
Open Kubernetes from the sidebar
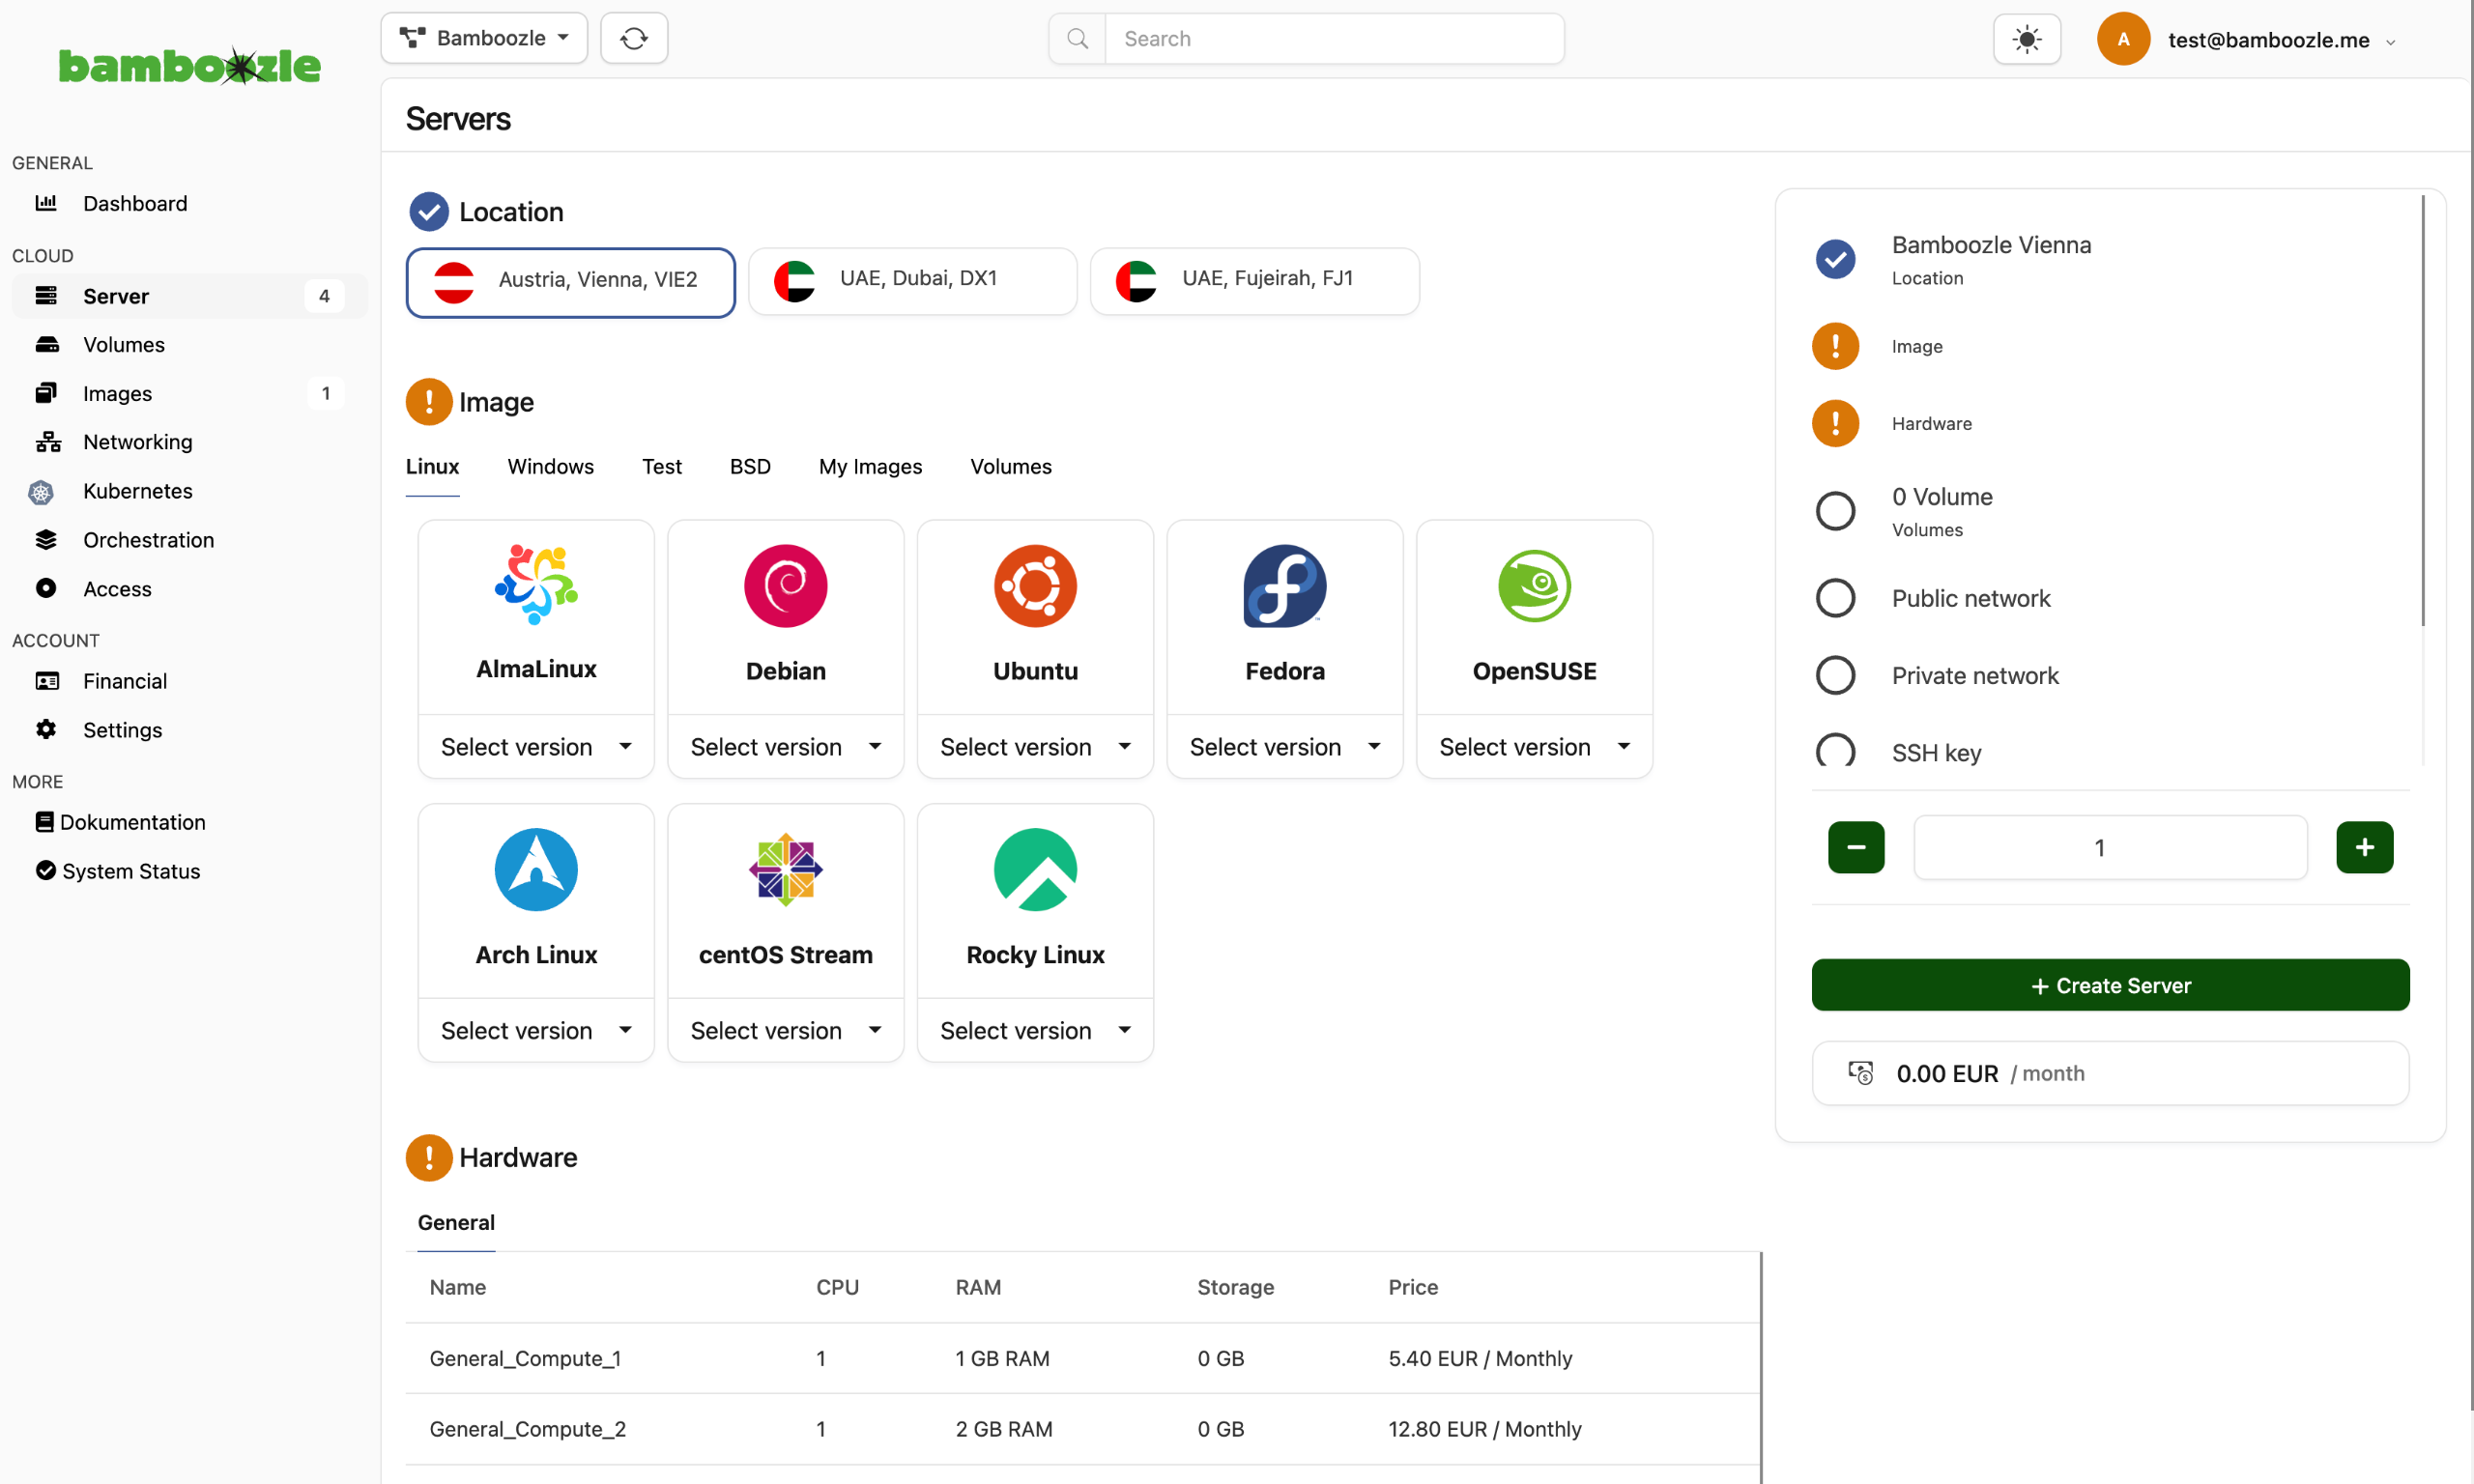point(137,491)
